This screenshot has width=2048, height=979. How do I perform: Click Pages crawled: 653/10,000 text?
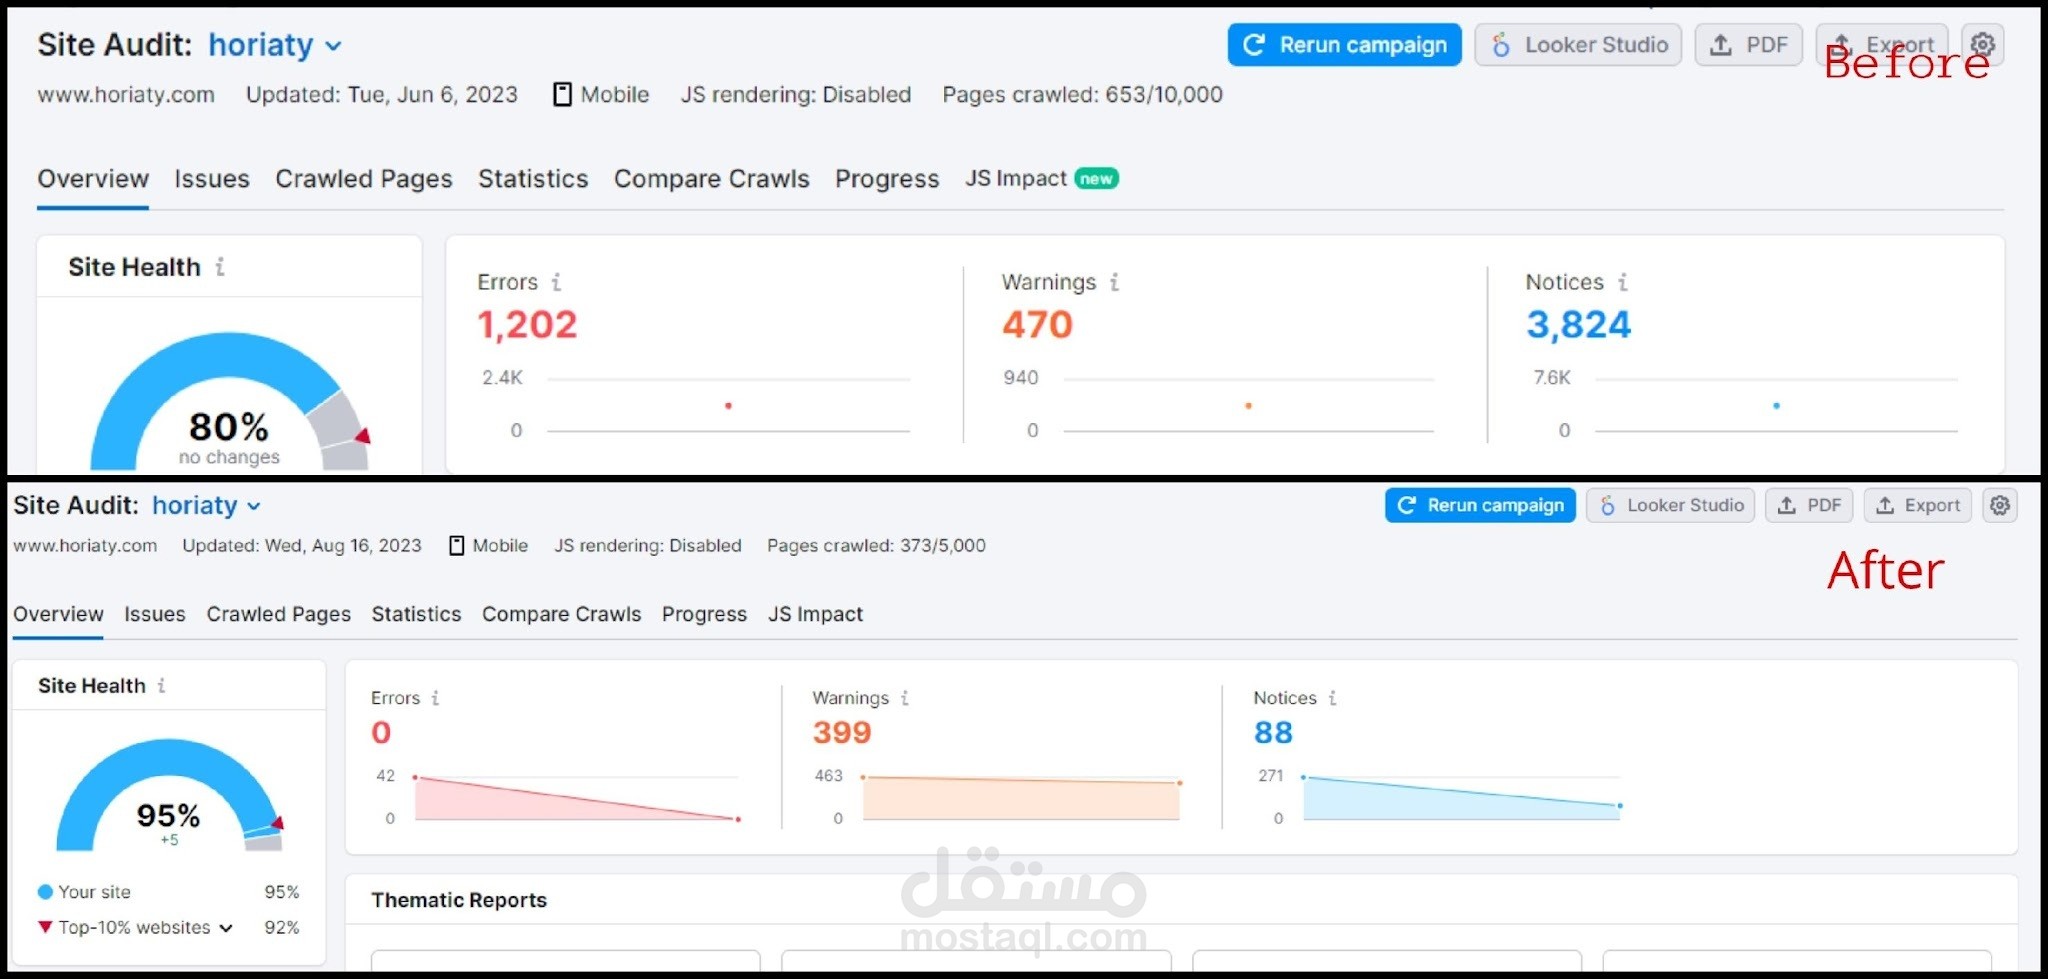(x=1082, y=95)
